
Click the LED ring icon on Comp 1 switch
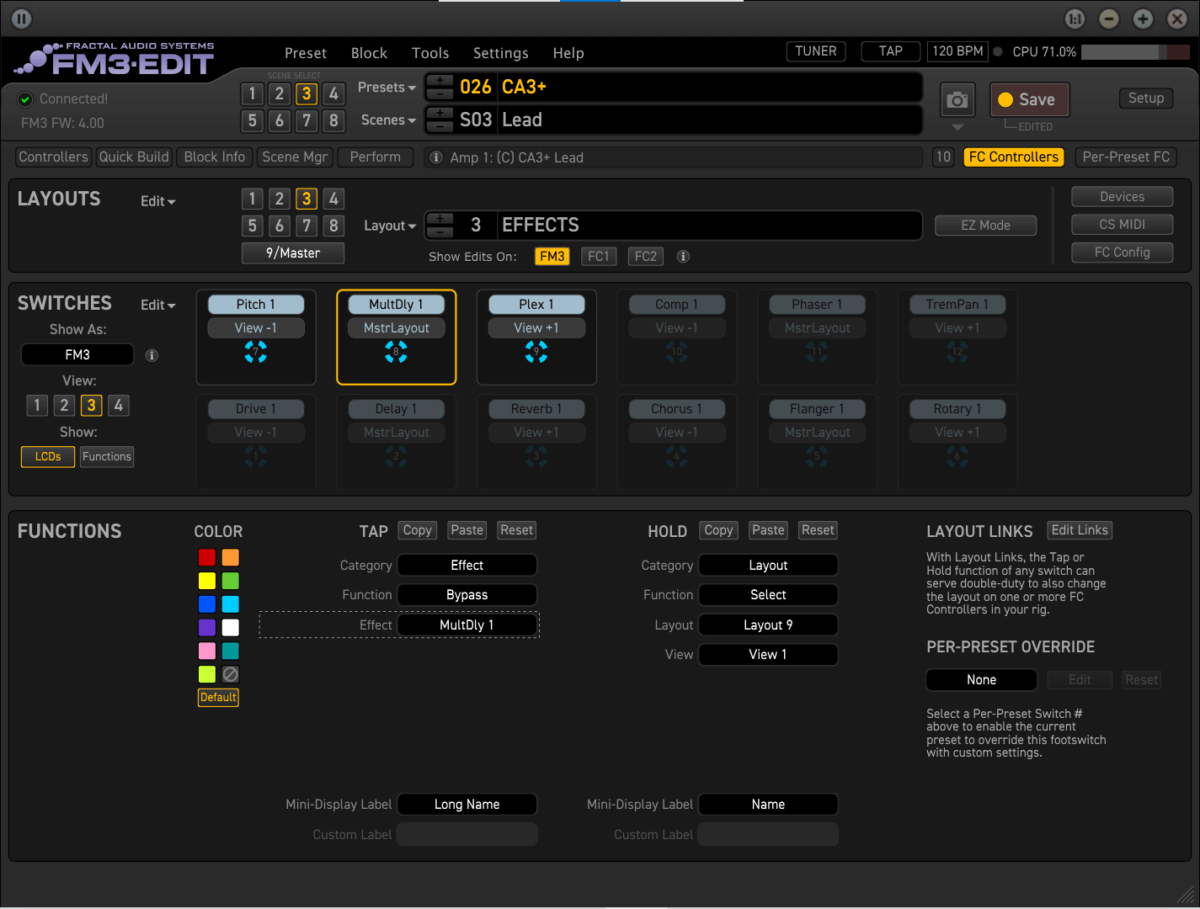click(x=676, y=352)
